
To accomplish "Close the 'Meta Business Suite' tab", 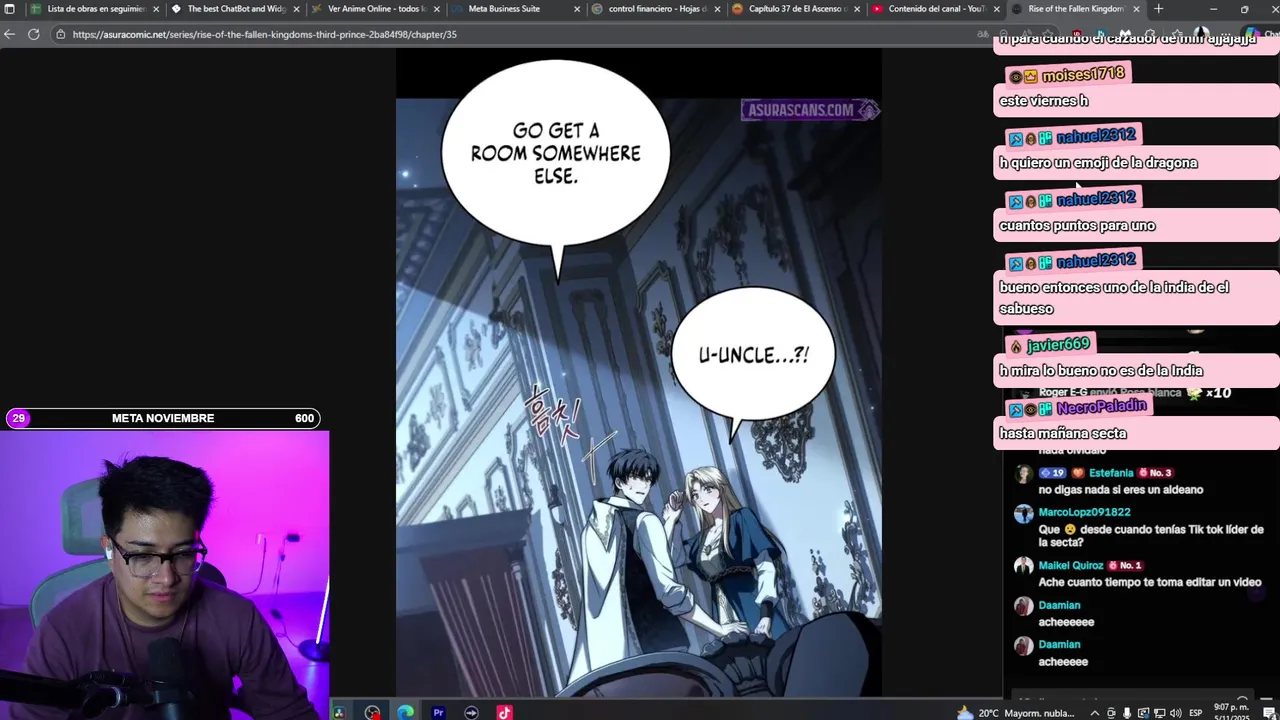I will tap(577, 9).
